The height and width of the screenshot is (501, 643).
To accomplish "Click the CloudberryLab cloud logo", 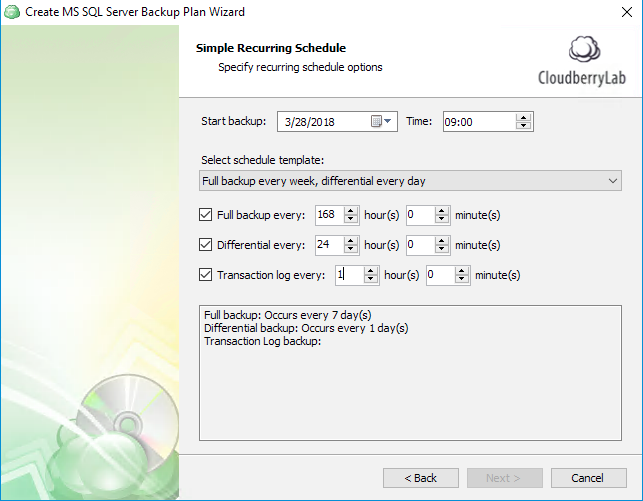I will 584,49.
